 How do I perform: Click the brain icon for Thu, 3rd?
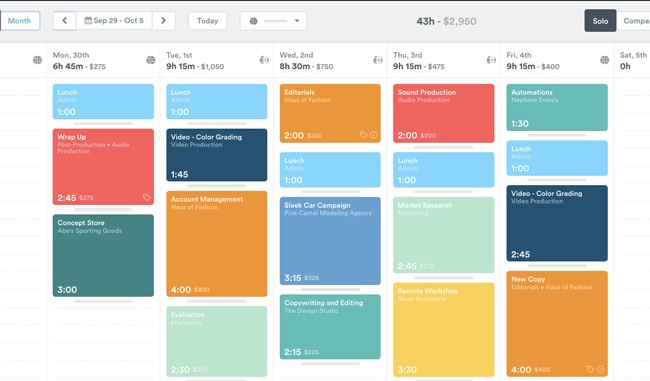pyautogui.click(x=491, y=60)
